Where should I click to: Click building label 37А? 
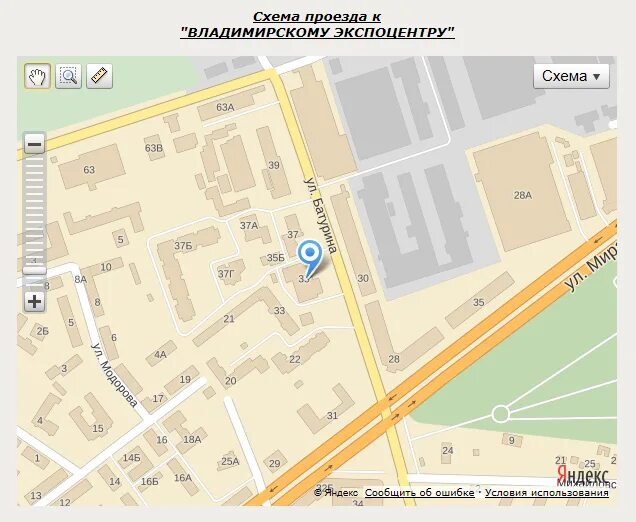[x=249, y=226]
